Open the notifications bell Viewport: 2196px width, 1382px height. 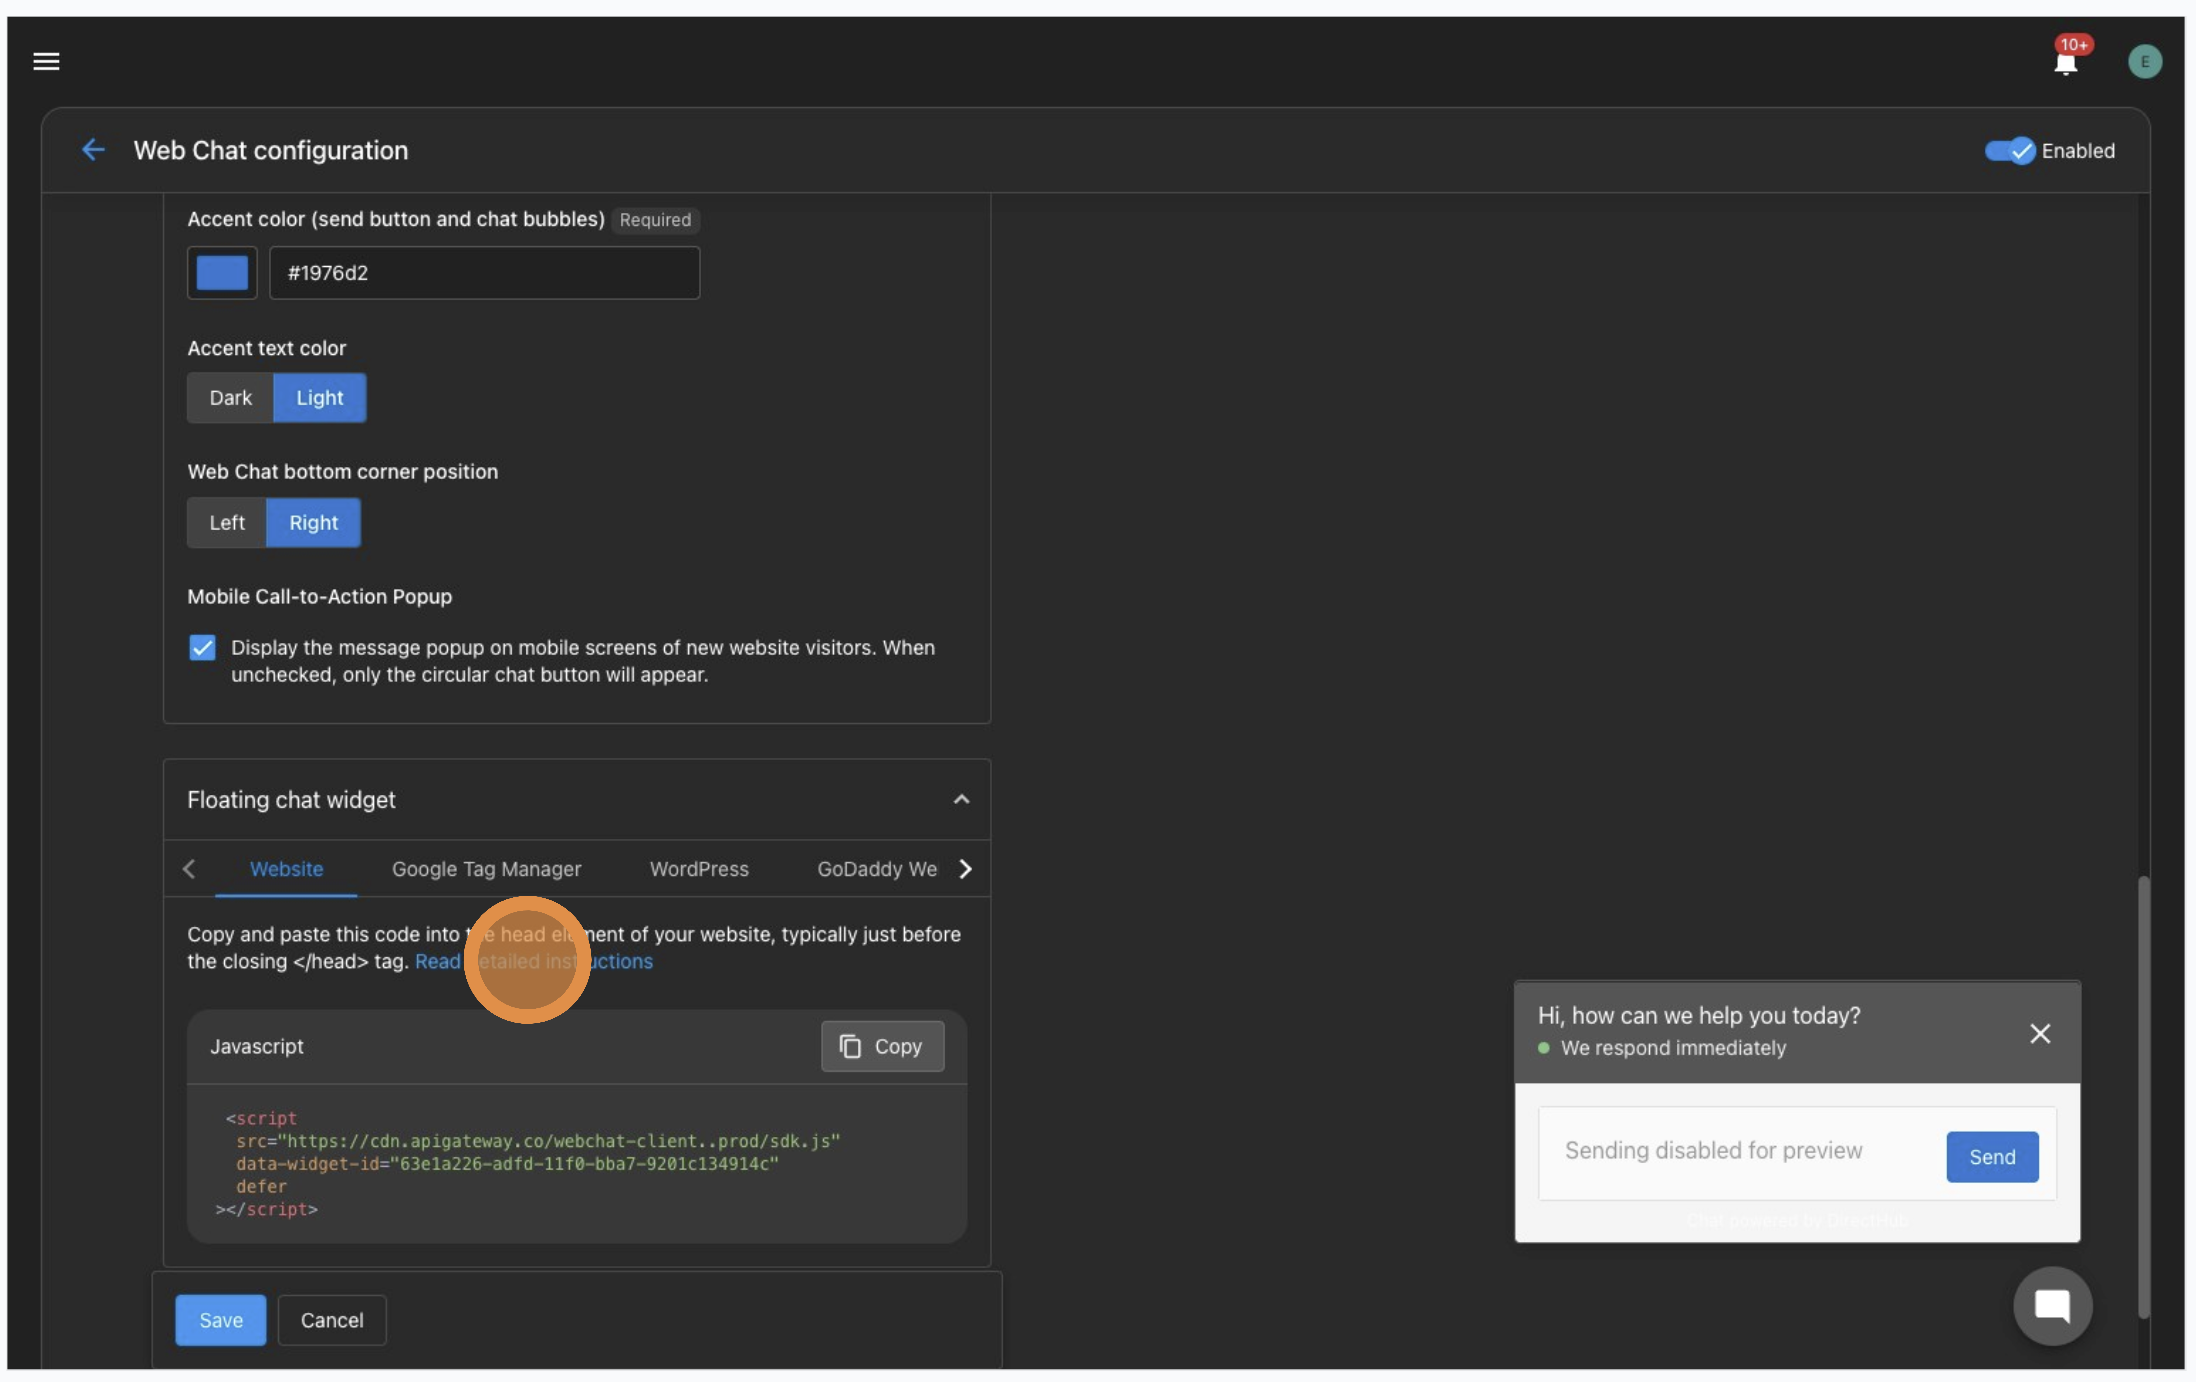pos(2065,63)
